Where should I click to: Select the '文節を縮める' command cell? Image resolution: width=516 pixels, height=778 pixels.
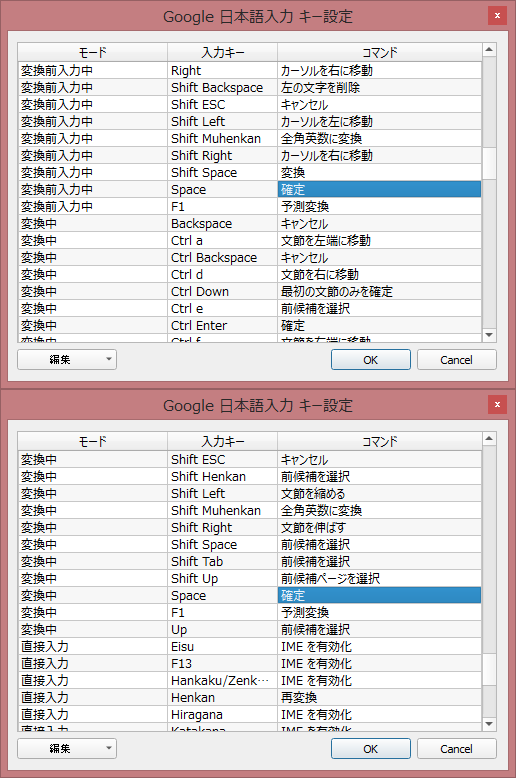click(380, 493)
